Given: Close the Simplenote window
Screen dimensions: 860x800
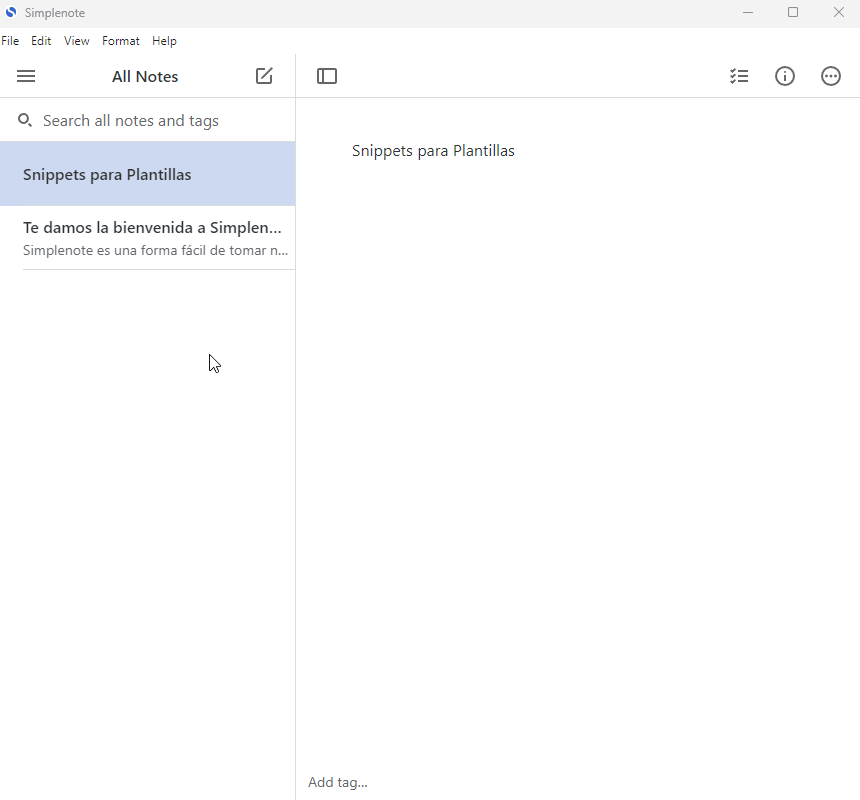Looking at the screenshot, I should coord(839,13).
